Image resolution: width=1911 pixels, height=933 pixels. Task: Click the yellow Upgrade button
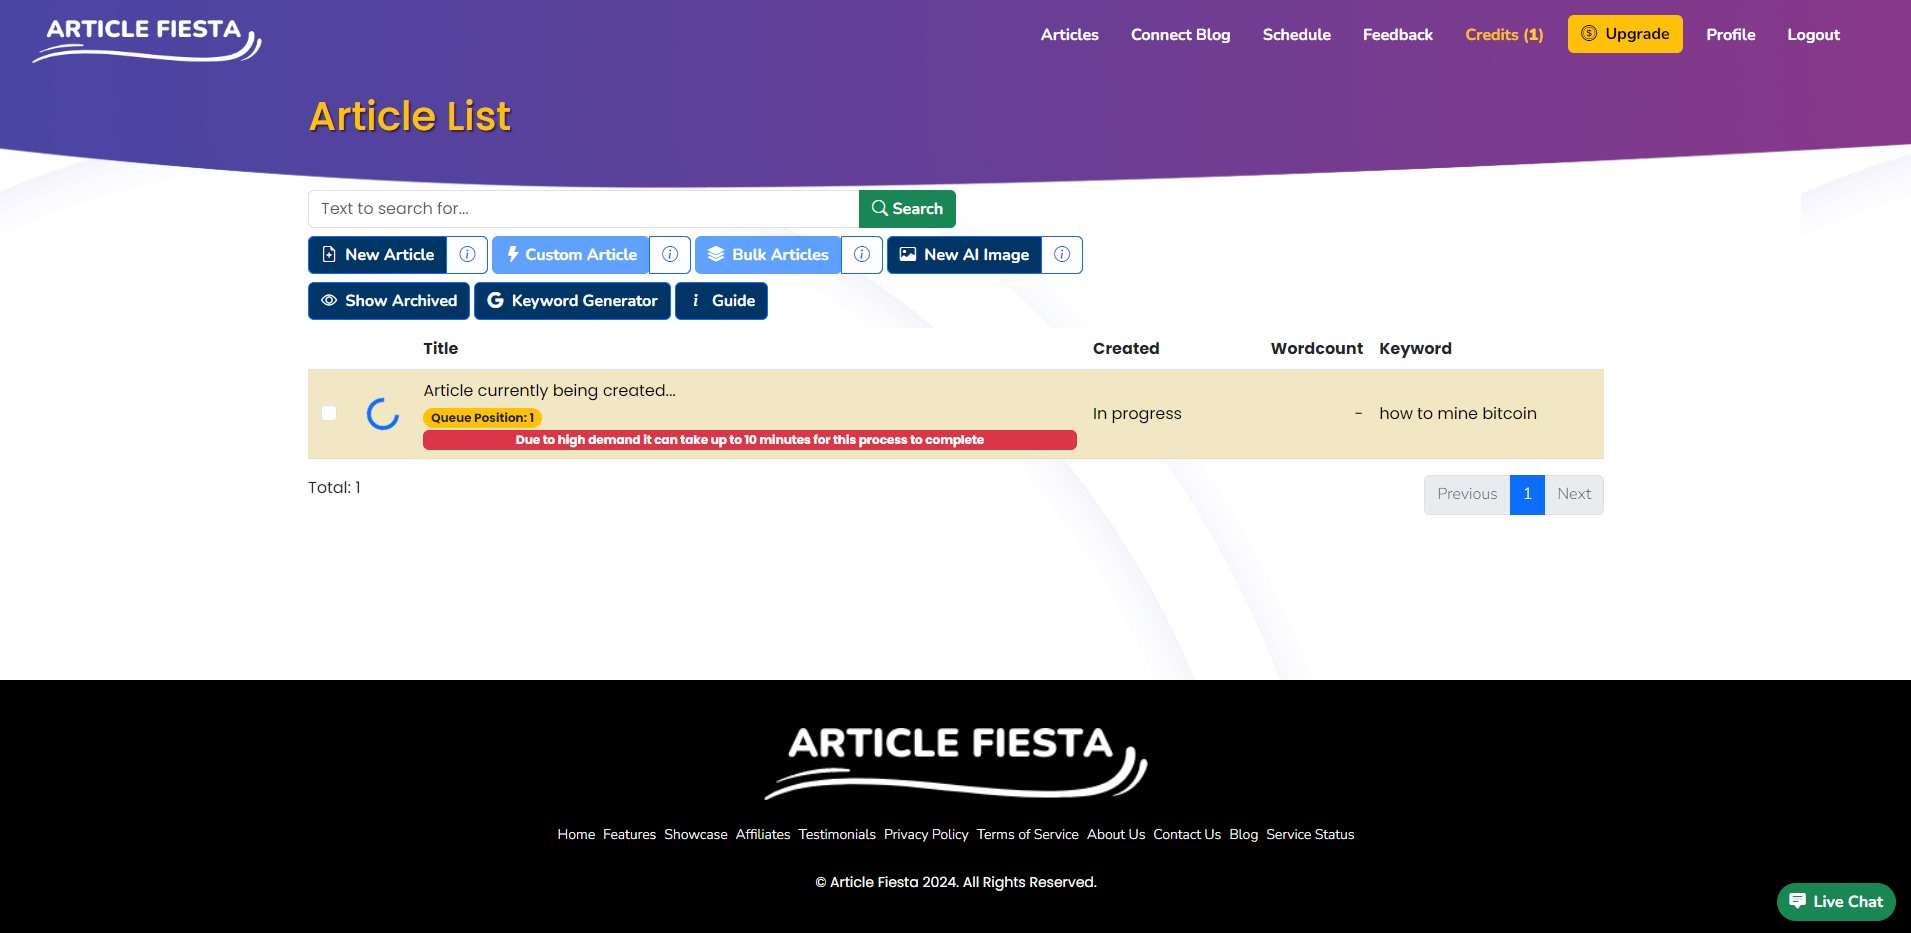pos(1625,34)
